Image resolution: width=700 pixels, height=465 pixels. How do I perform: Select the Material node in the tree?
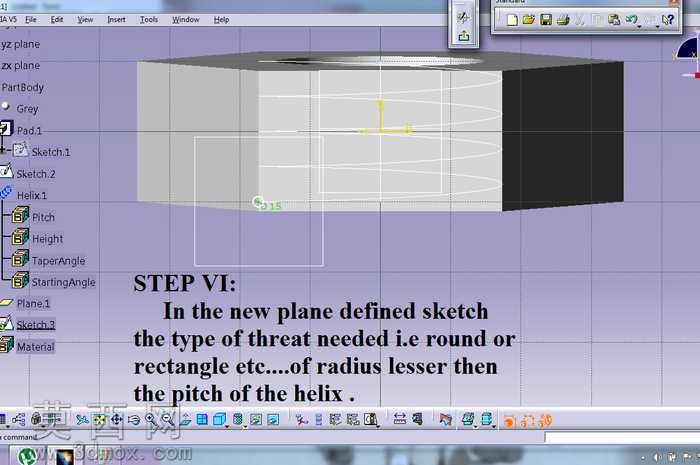[x=35, y=347]
